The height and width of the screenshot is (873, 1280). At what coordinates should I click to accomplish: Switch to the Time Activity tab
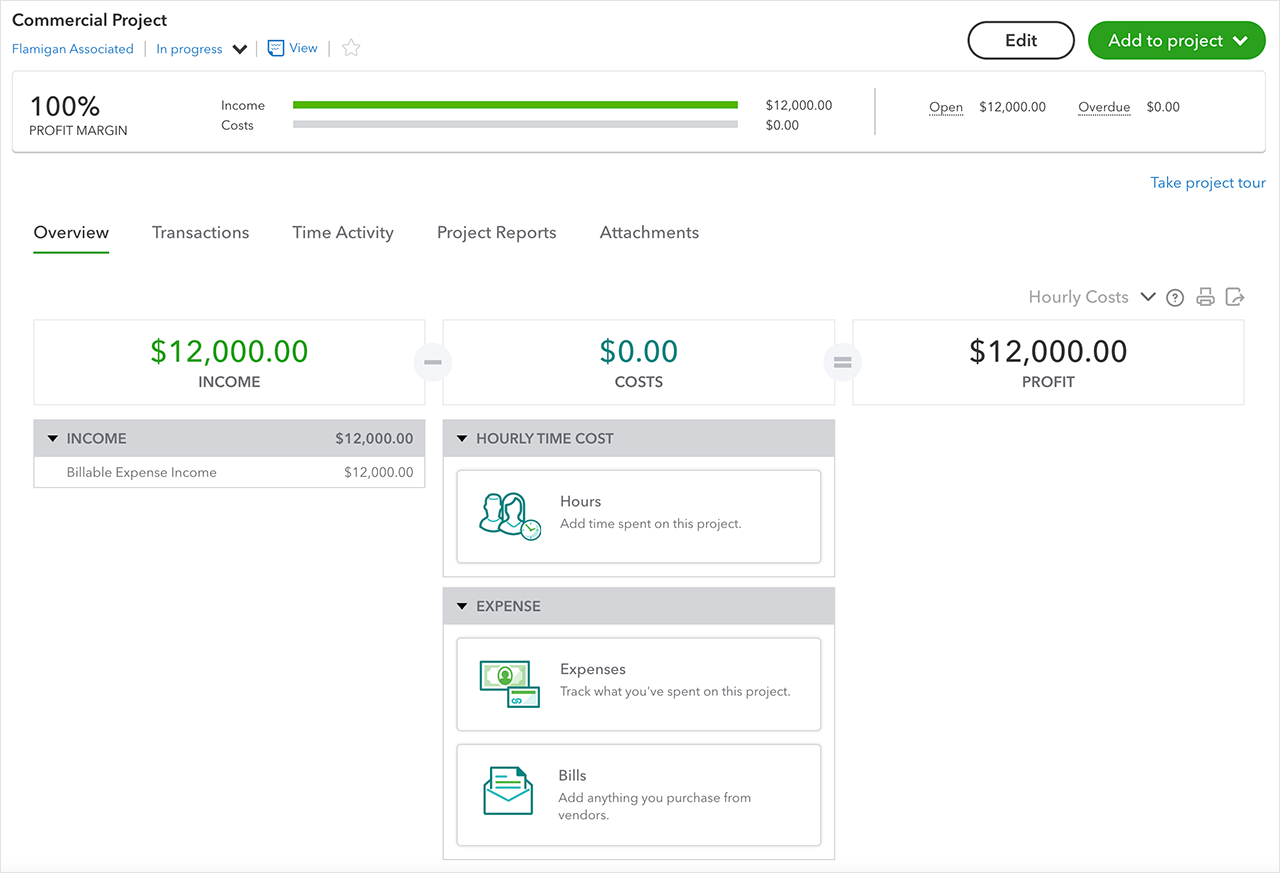(x=343, y=233)
